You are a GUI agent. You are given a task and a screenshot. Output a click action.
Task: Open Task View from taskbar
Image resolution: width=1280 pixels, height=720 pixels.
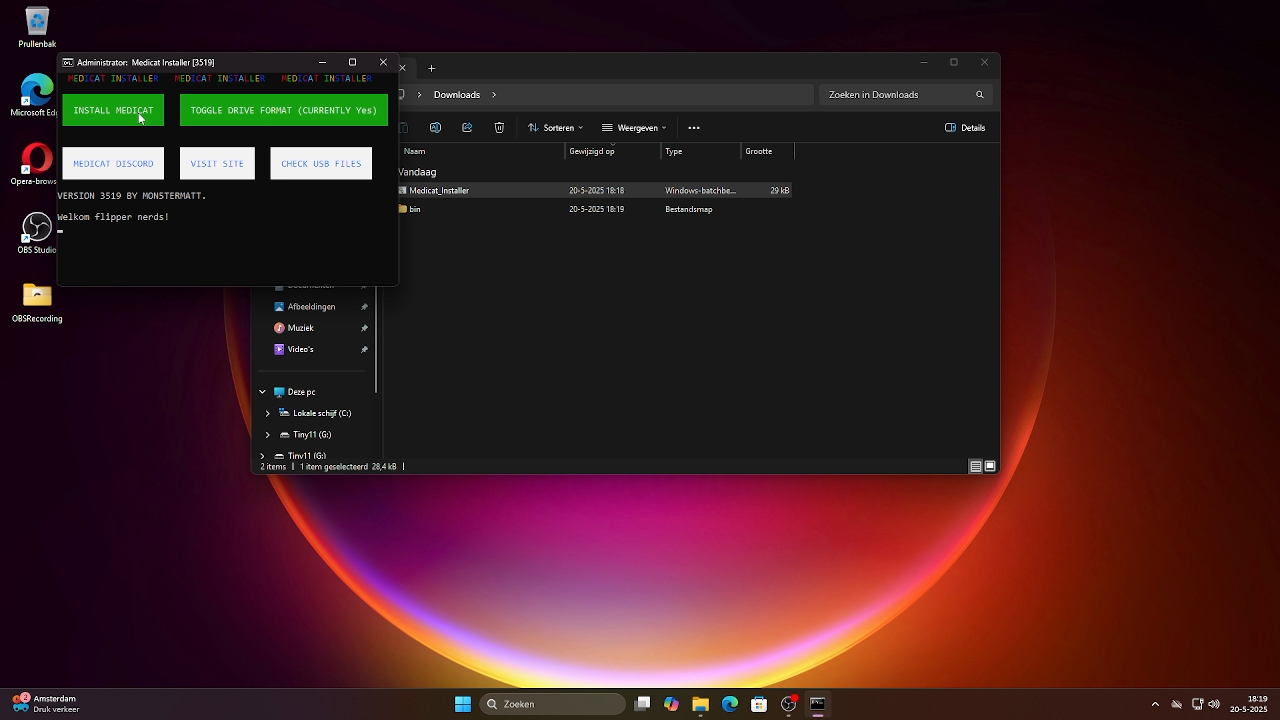click(643, 704)
